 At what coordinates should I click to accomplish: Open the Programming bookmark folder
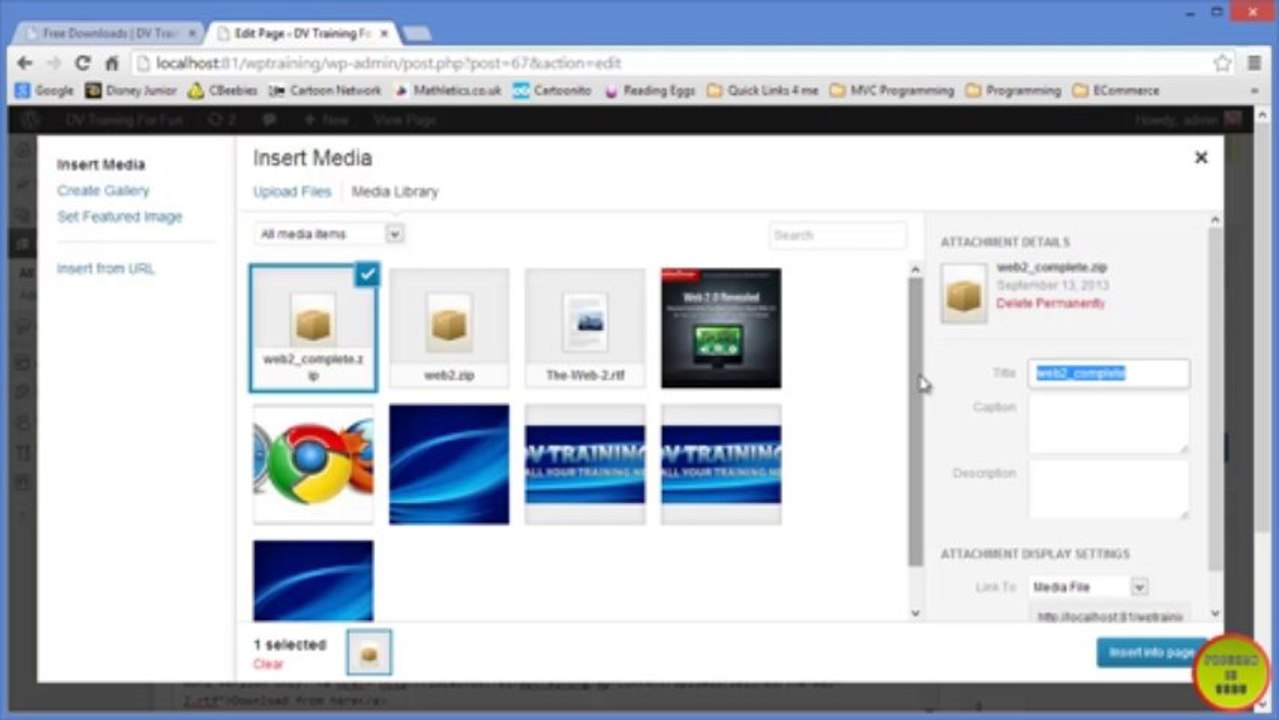(x=1013, y=90)
